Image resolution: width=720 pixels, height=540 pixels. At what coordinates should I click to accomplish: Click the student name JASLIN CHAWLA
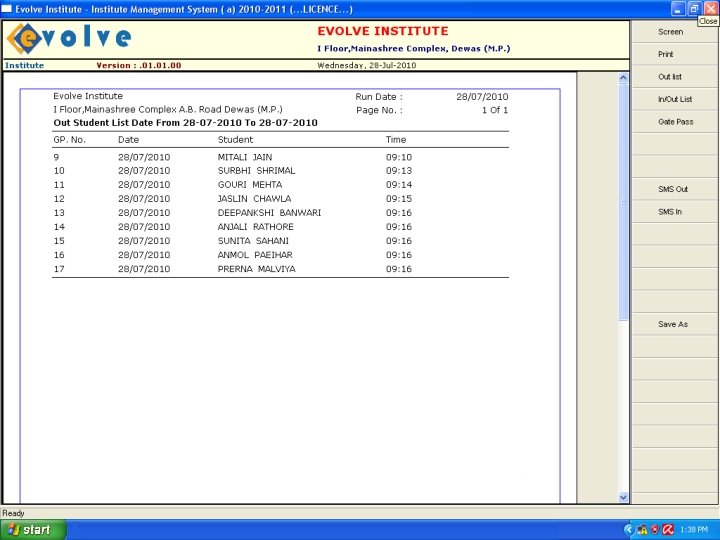coord(254,199)
